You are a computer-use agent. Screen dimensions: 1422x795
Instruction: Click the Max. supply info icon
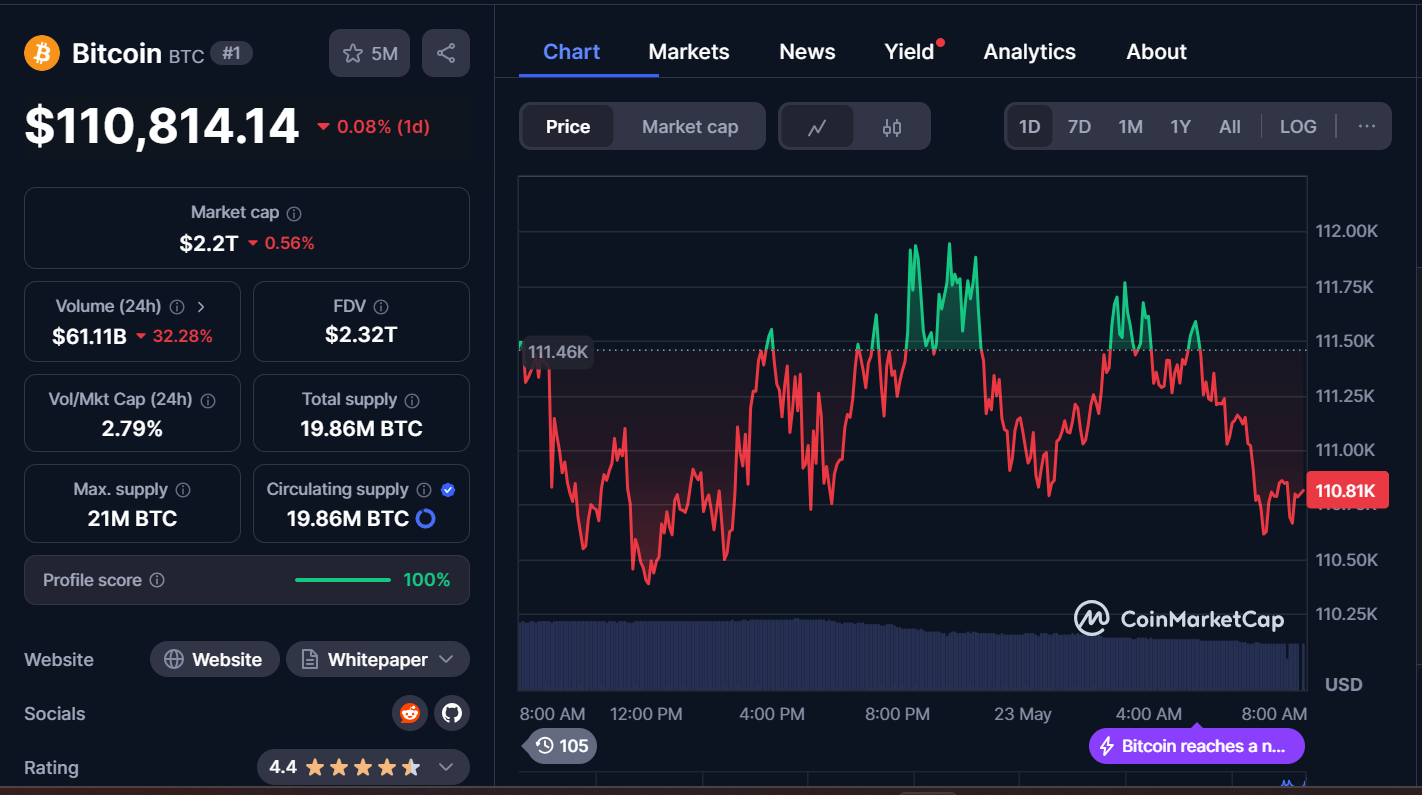(183, 490)
